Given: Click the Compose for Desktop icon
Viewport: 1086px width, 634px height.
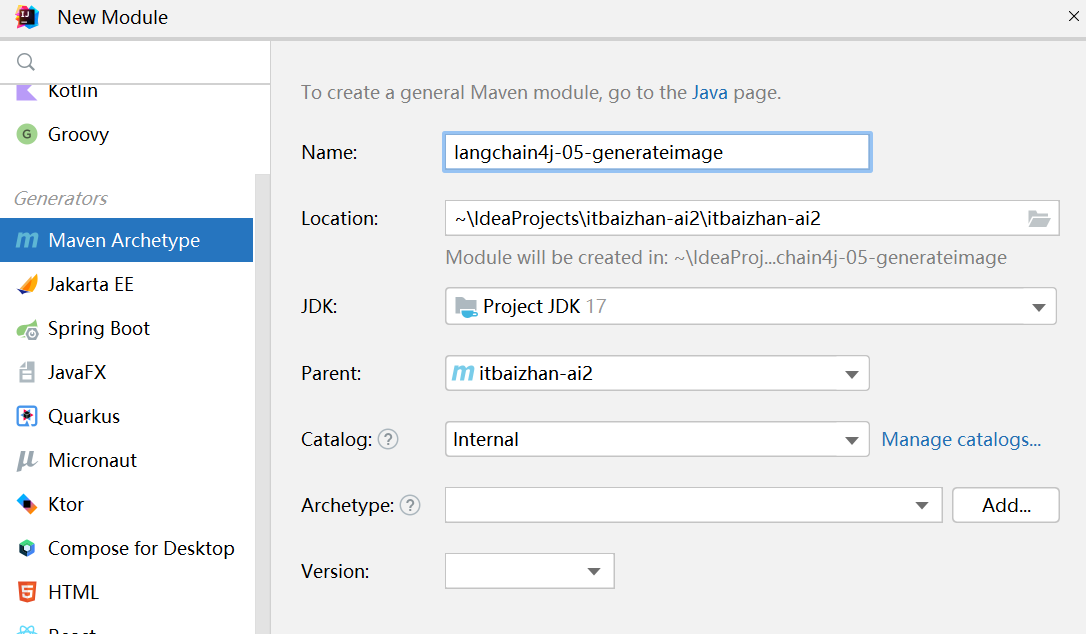Looking at the screenshot, I should coord(26,548).
